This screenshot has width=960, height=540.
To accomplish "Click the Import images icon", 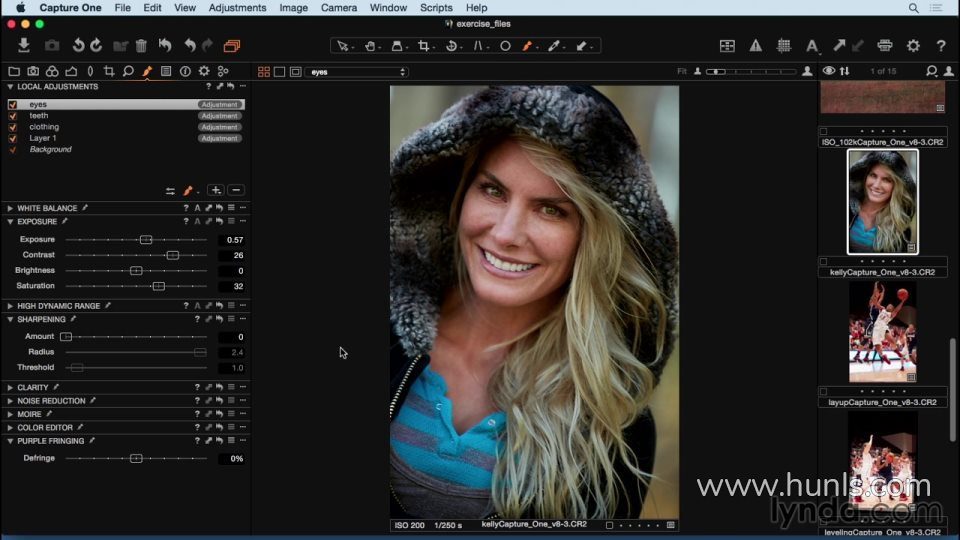I will (24, 45).
